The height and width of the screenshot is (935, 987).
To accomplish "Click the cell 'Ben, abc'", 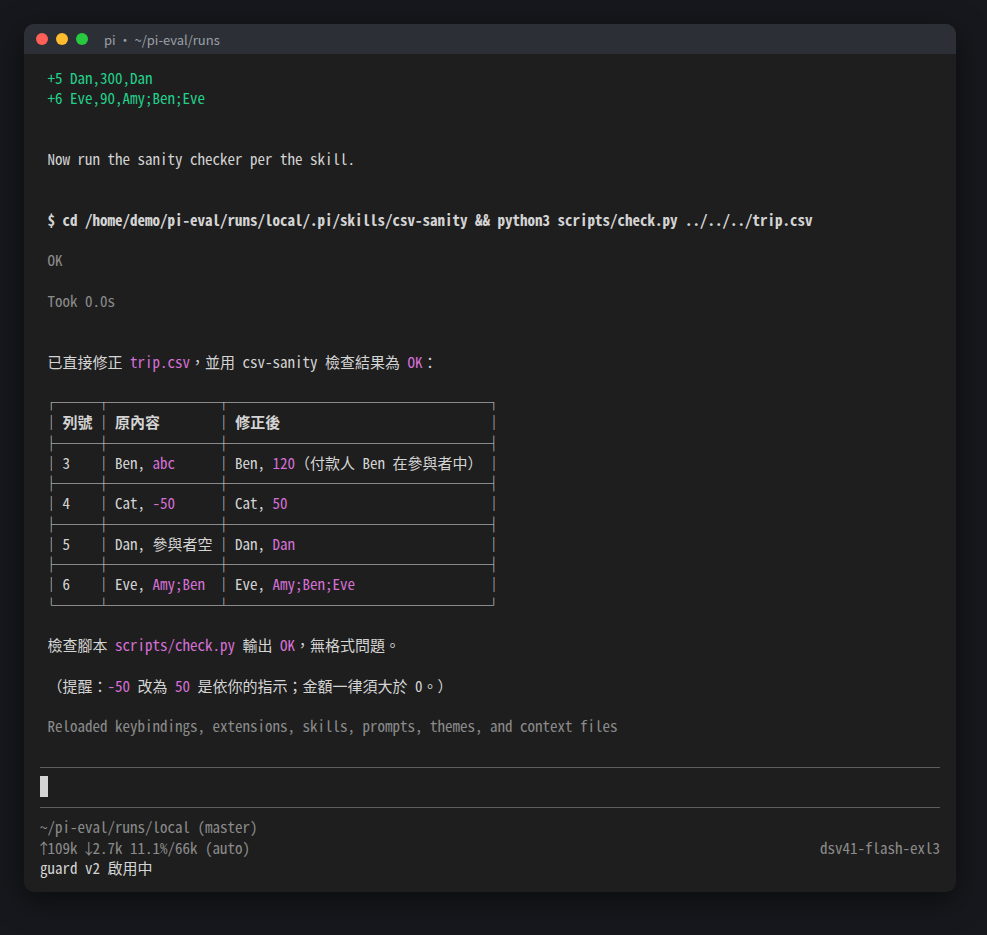I will 145,464.
